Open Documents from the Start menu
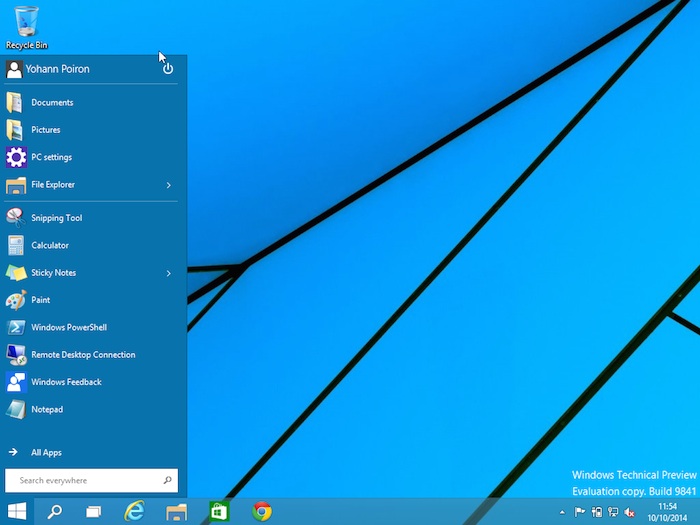700x525 pixels. point(51,103)
